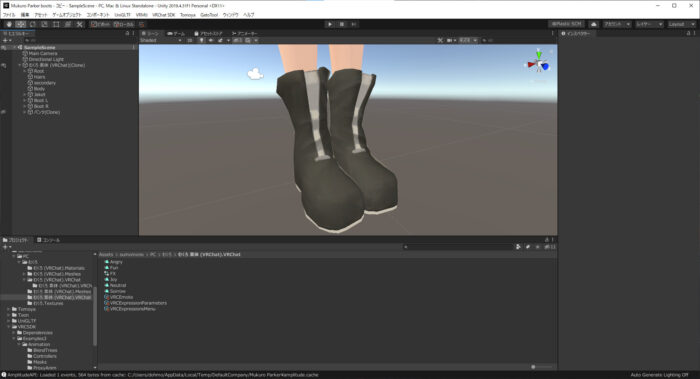Switch to the Console tab
The image size is (700, 379).
(x=48, y=240)
